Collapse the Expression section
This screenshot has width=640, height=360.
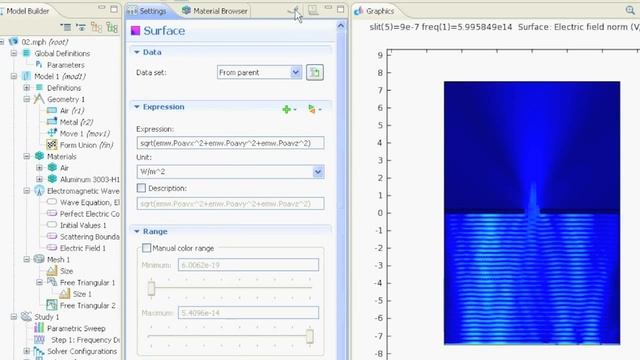pos(137,107)
